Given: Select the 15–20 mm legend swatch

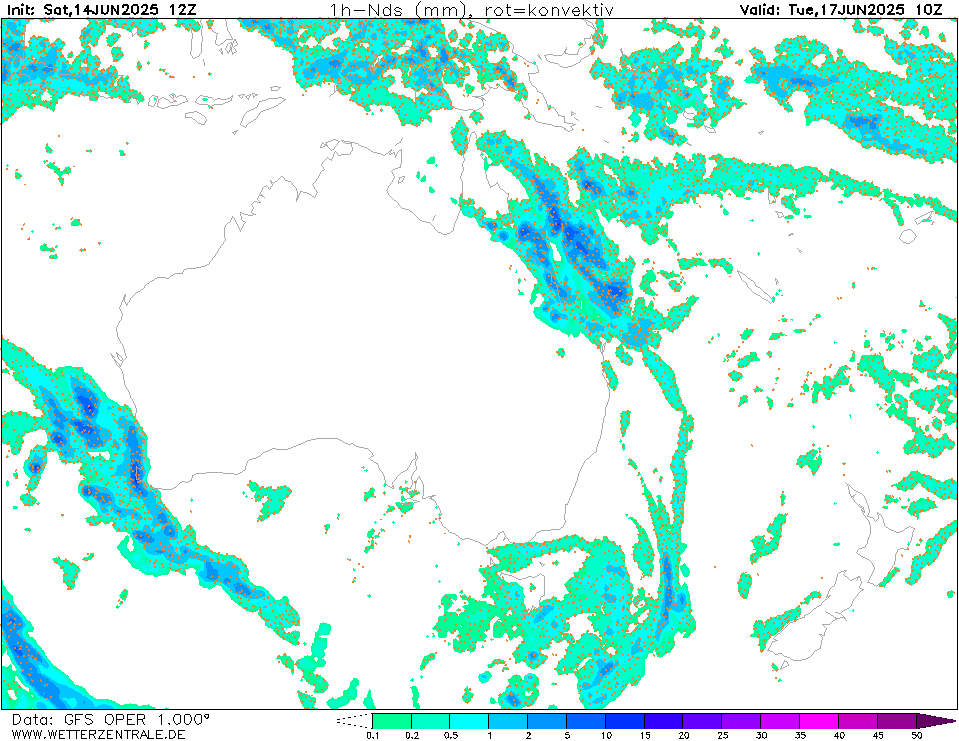Looking at the screenshot, I should [x=664, y=721].
